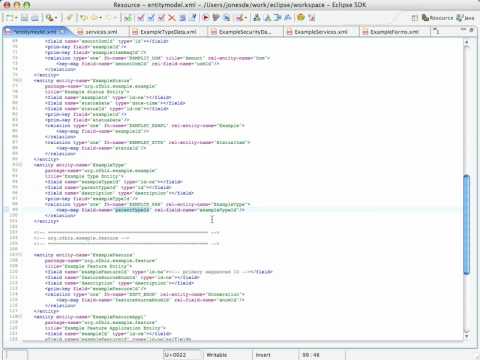The width and height of the screenshot is (480, 360).
Task: Switch to the Resource perspective
Action: click(x=437, y=18)
